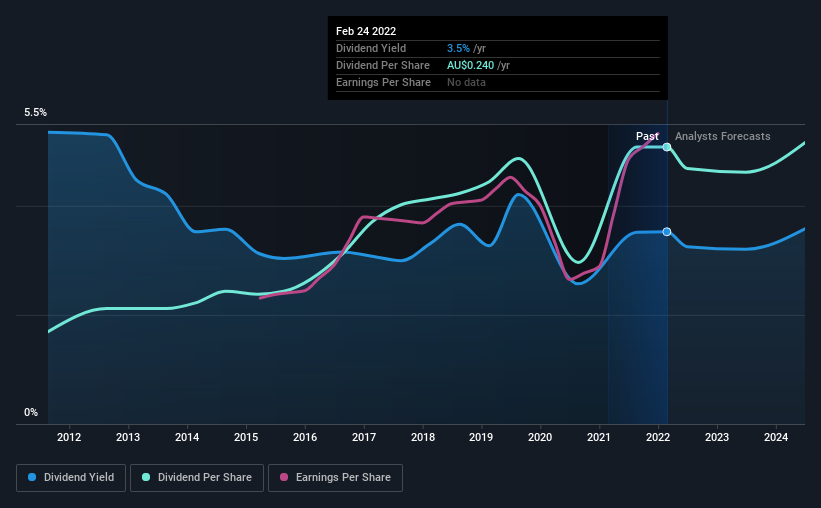Image resolution: width=821 pixels, height=508 pixels.
Task: Click the Past label on chart
Action: 647,136
